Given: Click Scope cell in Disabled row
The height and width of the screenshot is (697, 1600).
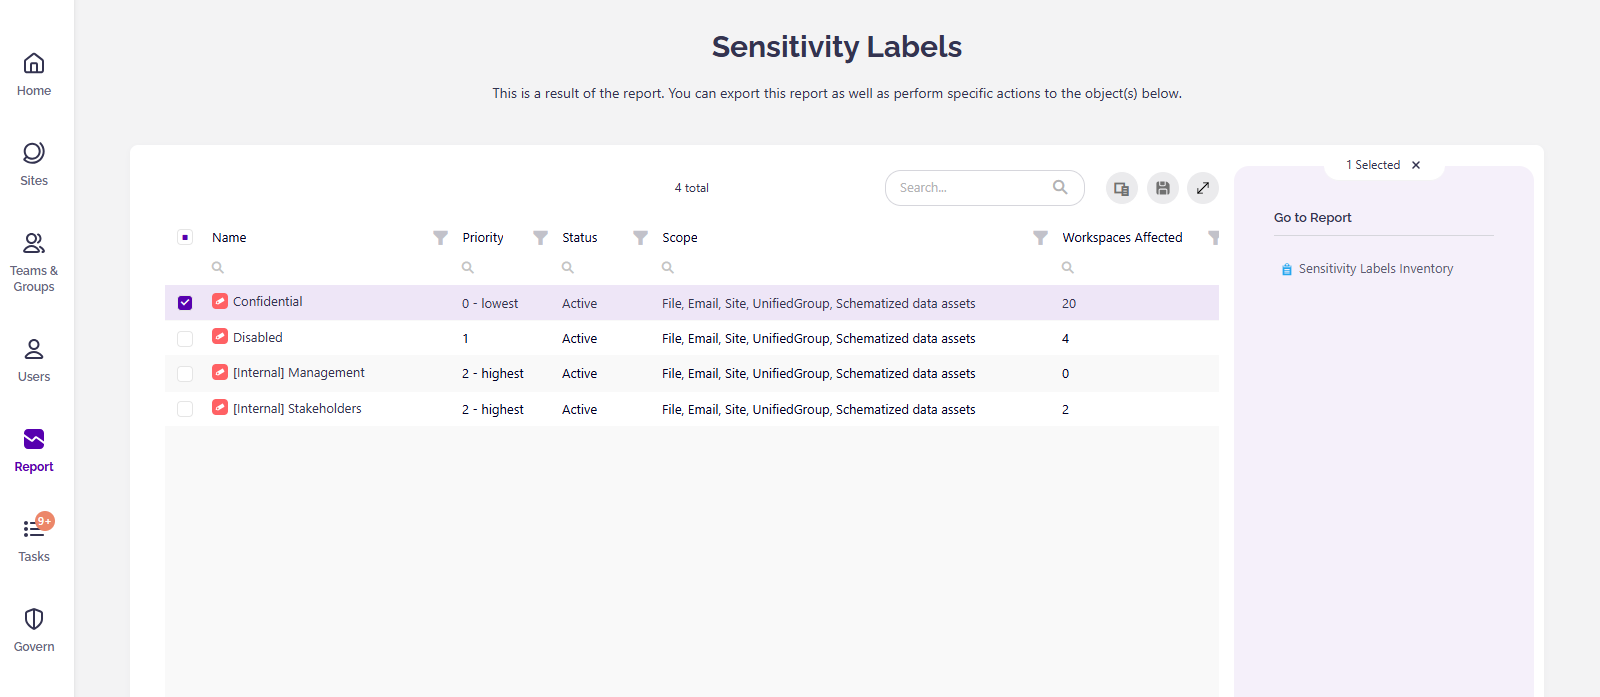Looking at the screenshot, I should [818, 339].
